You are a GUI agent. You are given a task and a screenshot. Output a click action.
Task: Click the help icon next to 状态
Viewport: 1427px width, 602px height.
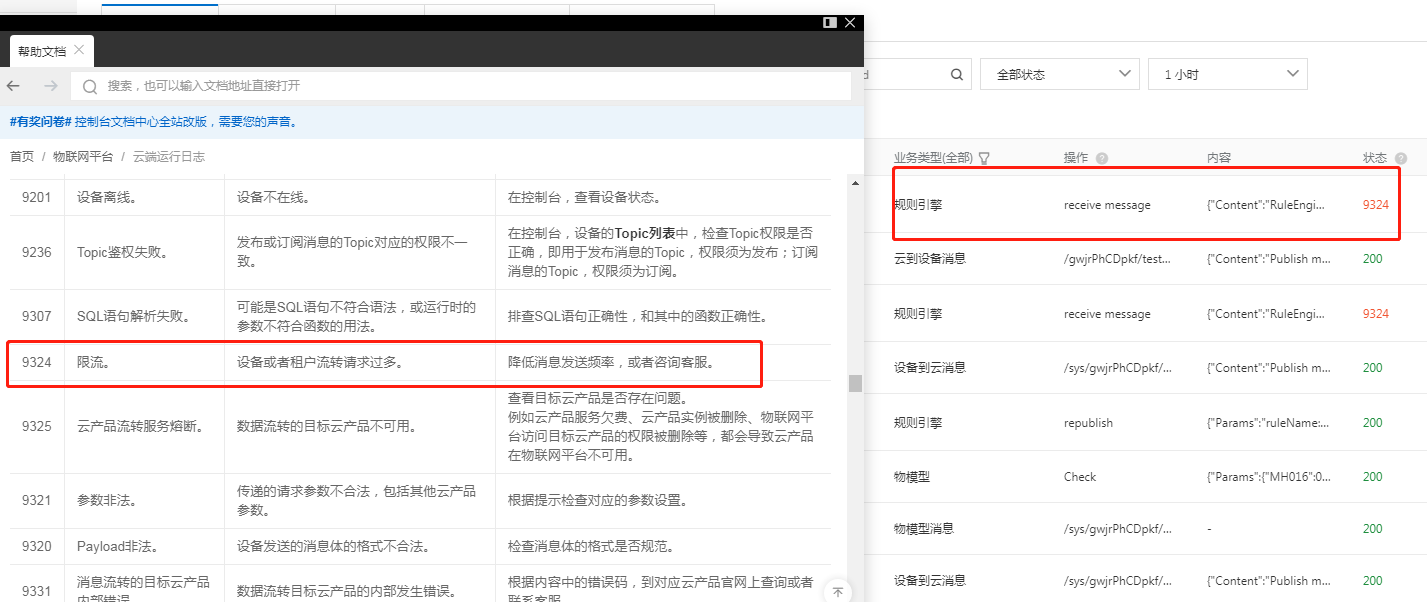coord(1401,158)
